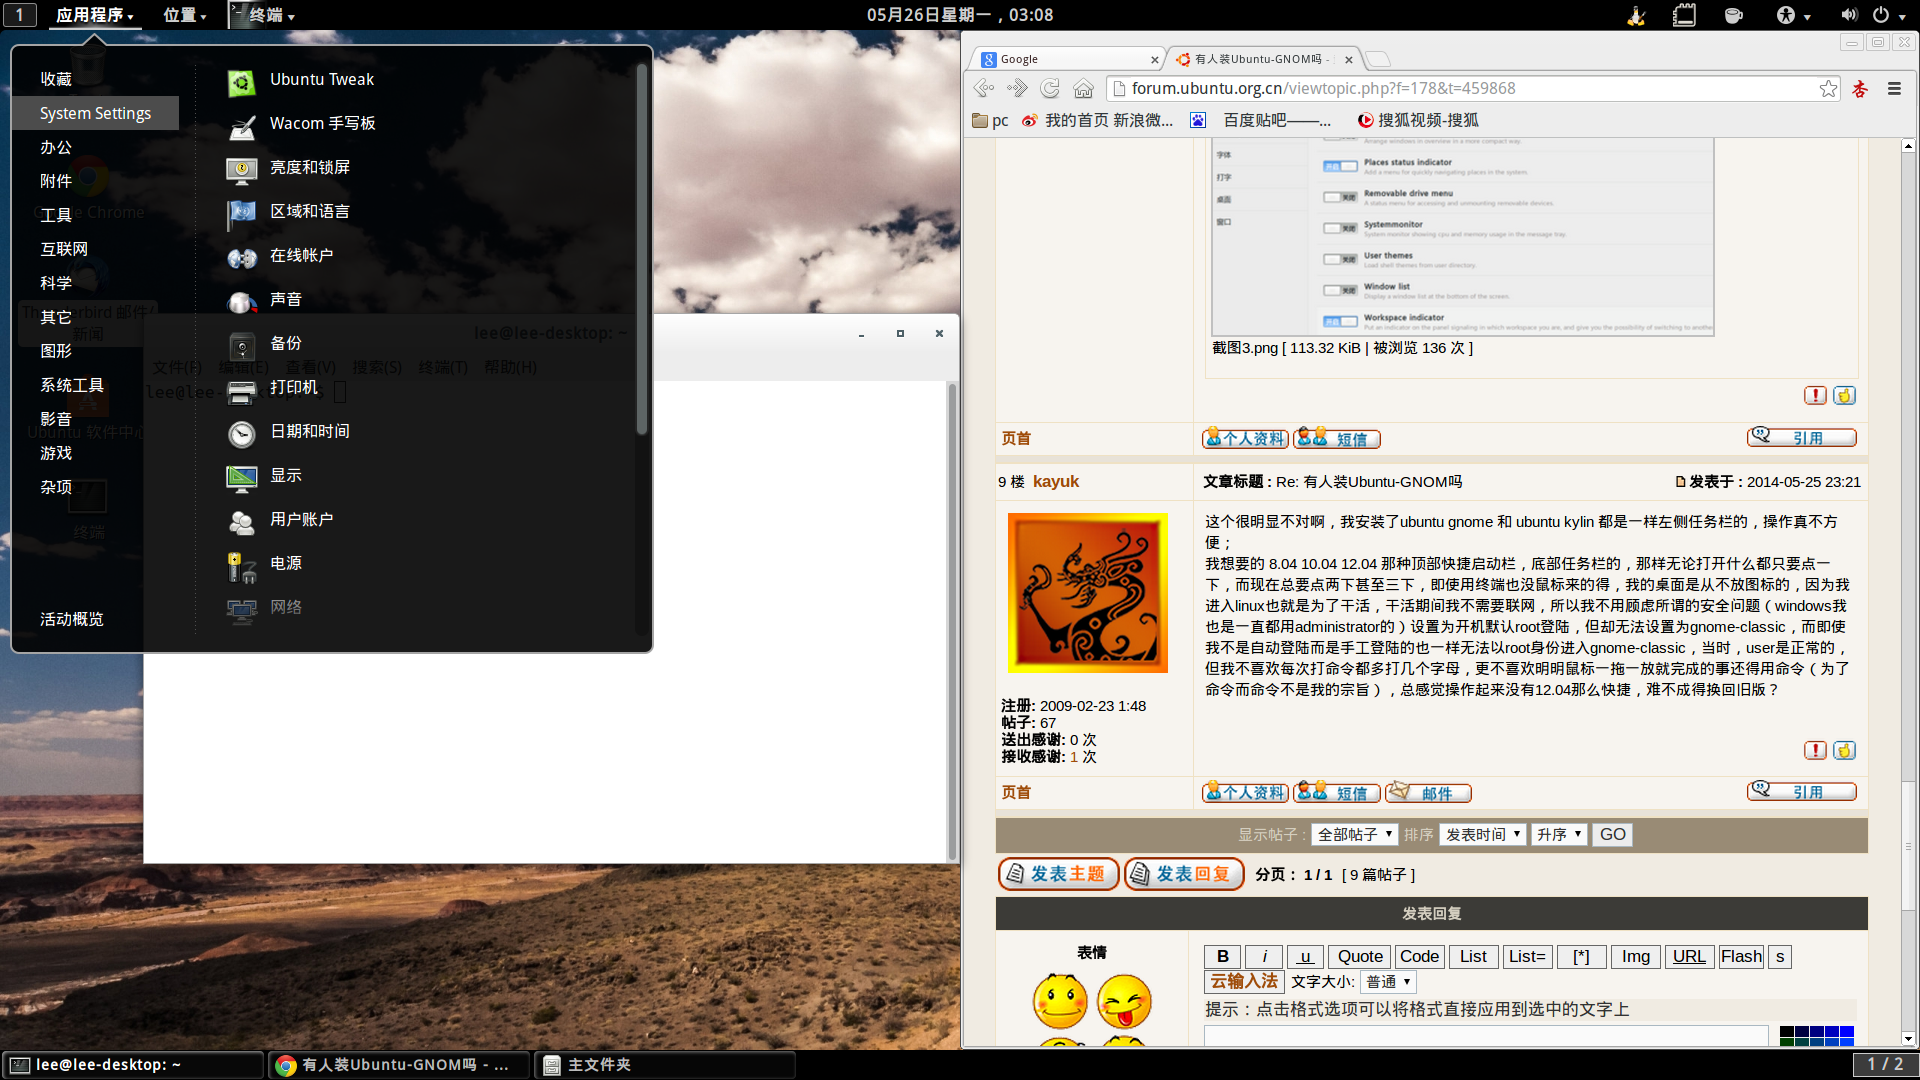Expand the 升序 order dropdown
The image size is (1920, 1080).
1559,834
